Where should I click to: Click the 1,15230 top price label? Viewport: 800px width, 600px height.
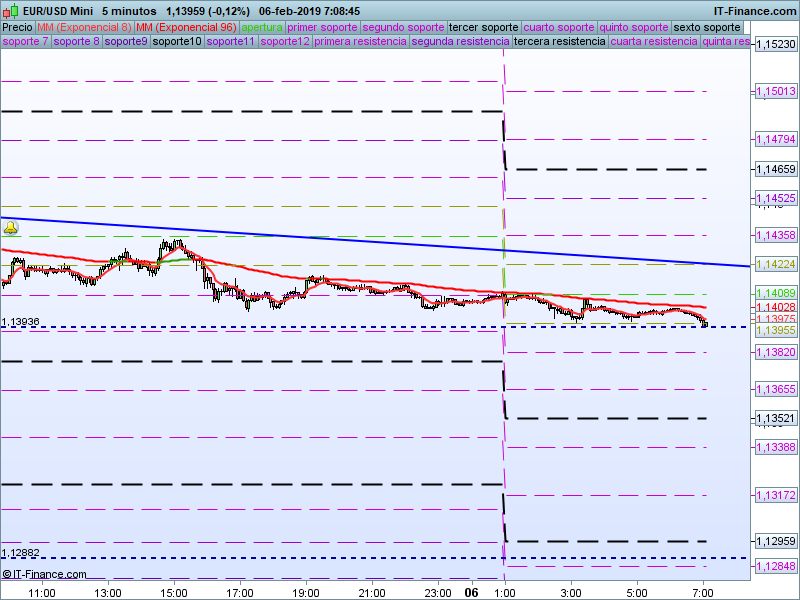click(x=776, y=44)
